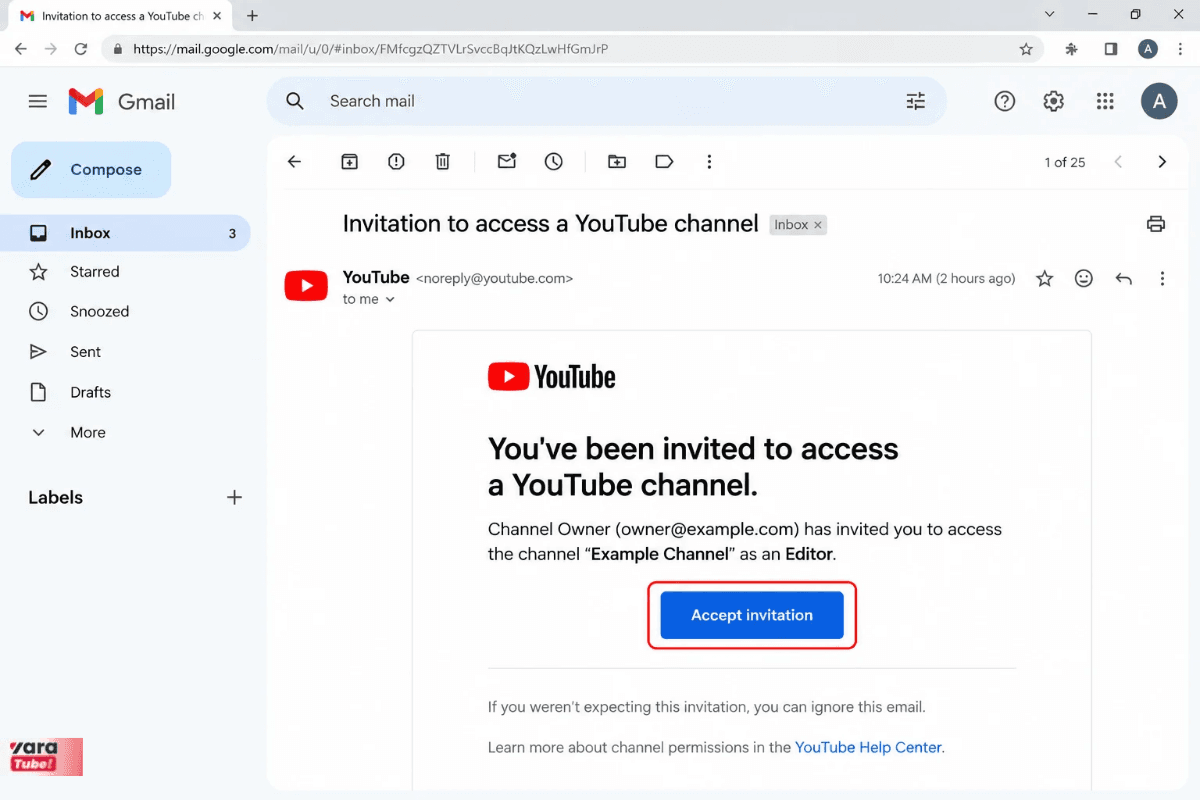Report this email as spam
This screenshot has height=800, width=1200.
click(396, 162)
